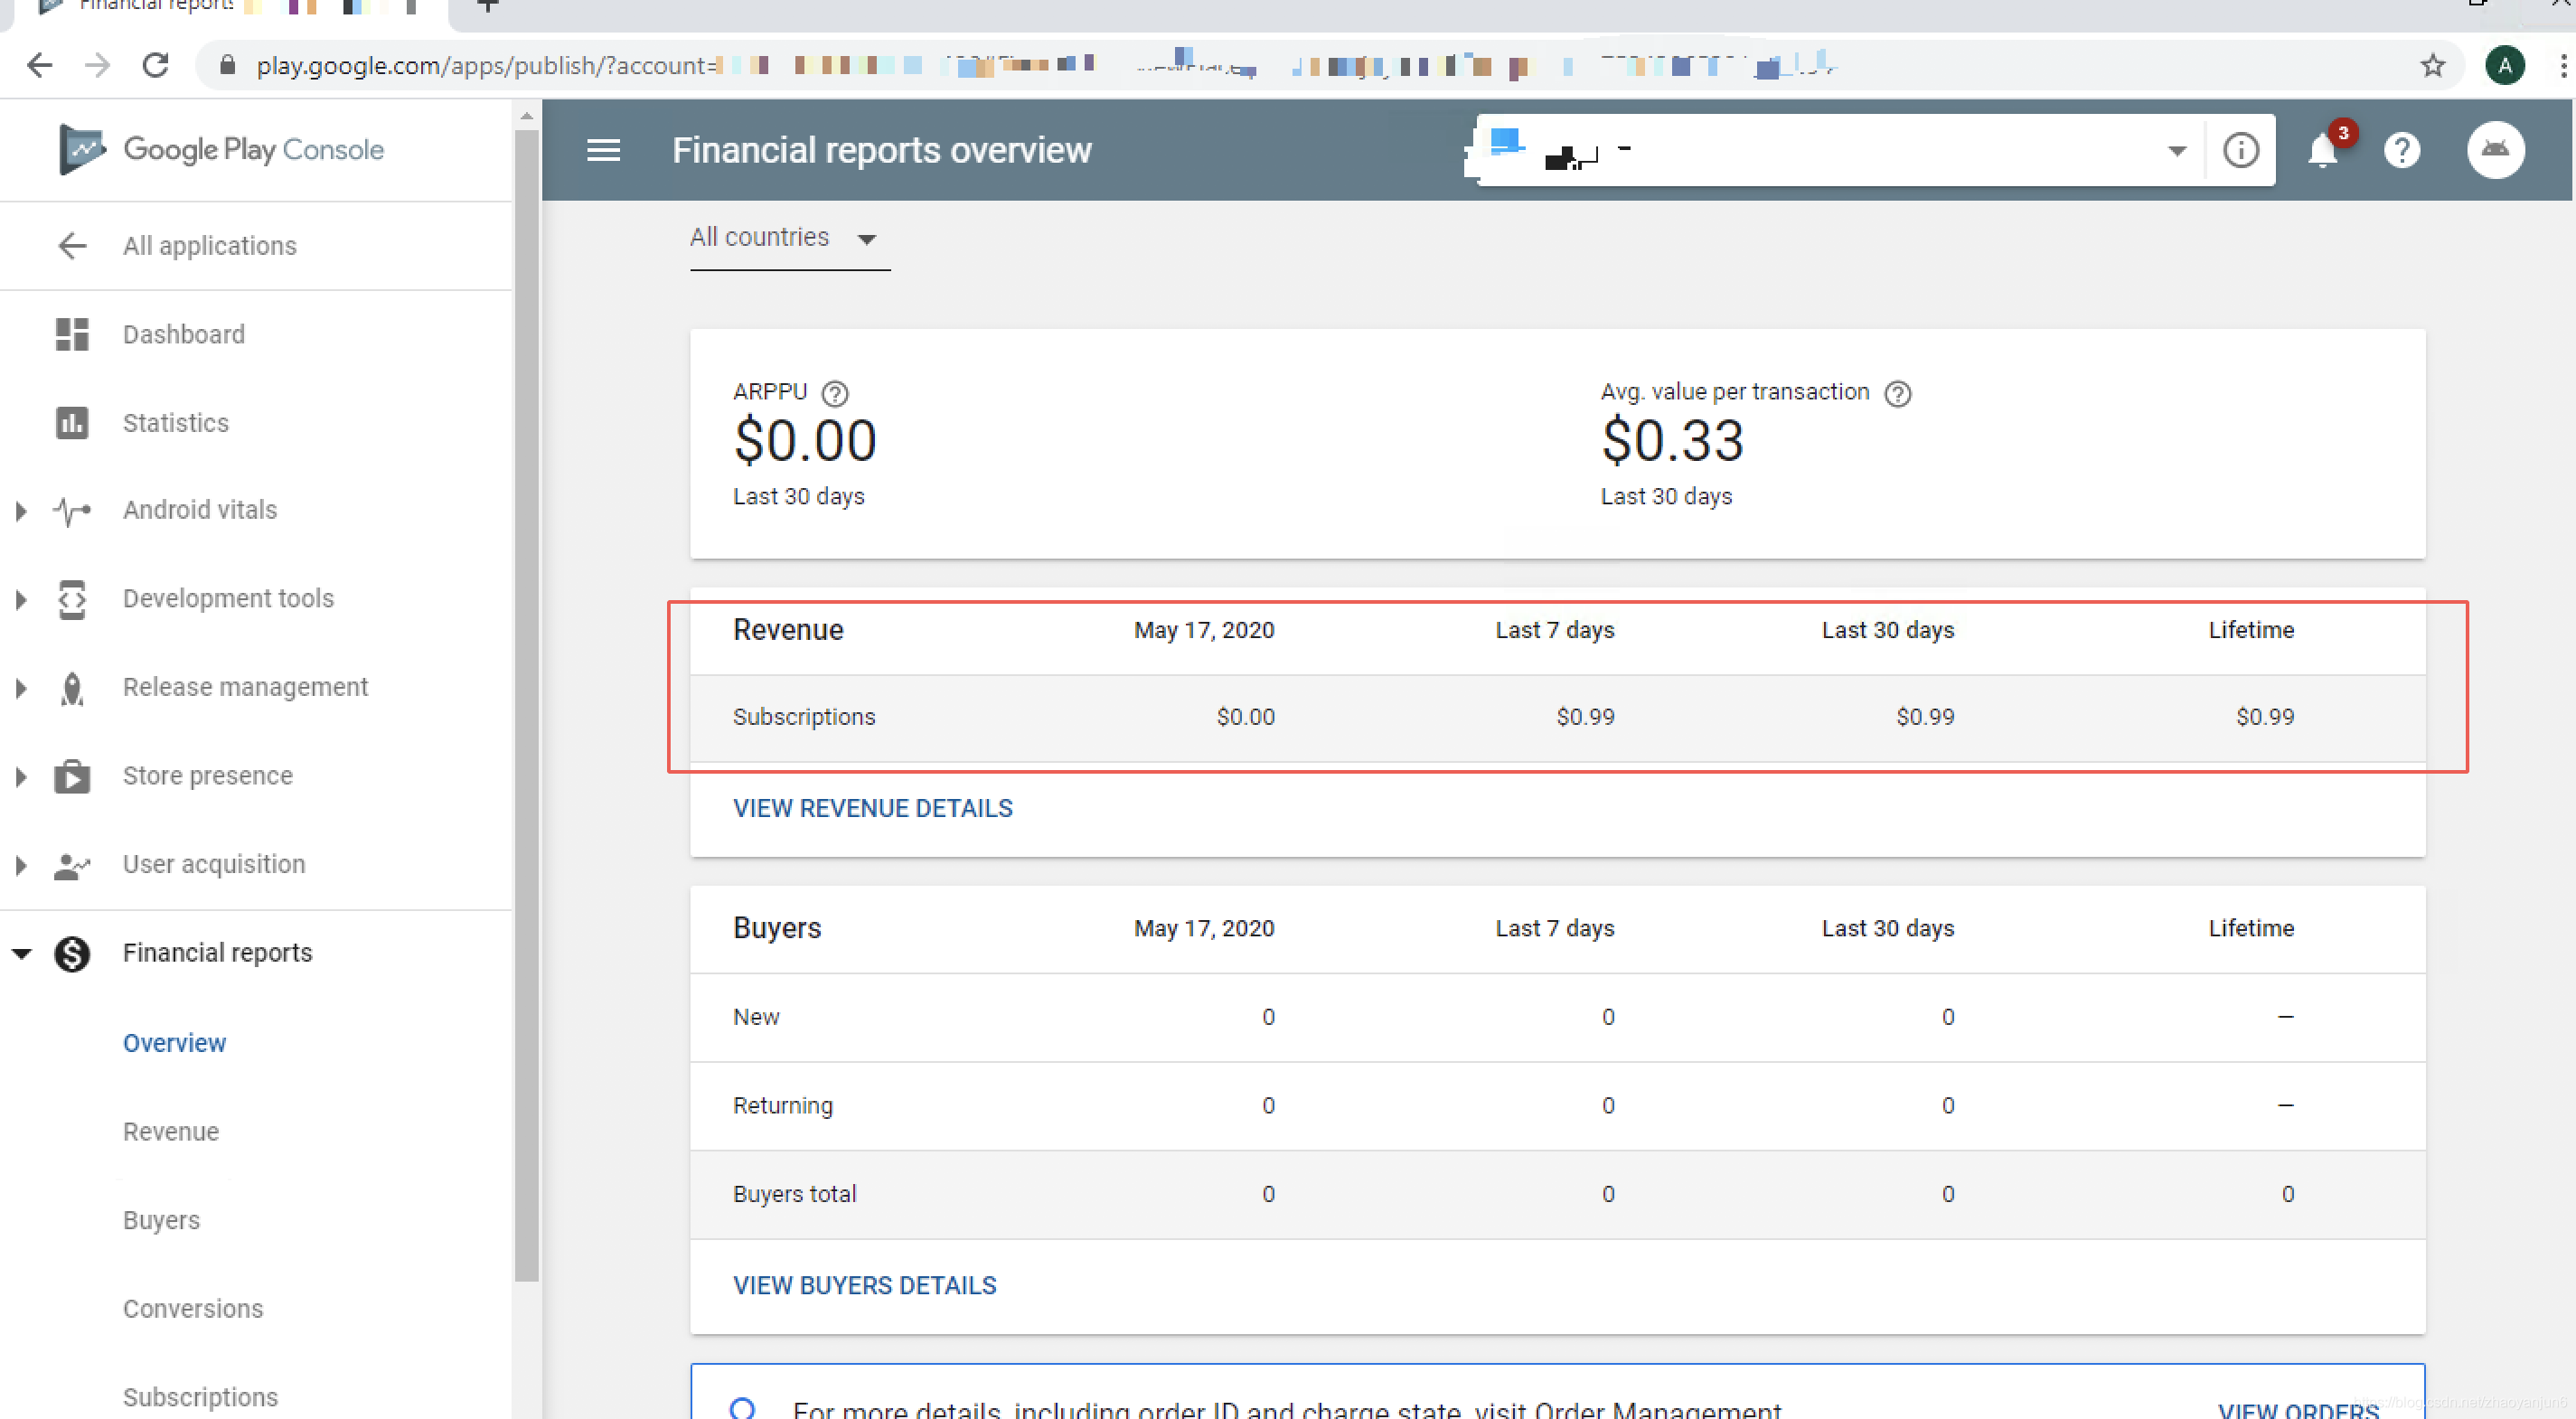The width and height of the screenshot is (2576, 1419).
Task: Reload the page in the browser
Action: (x=155, y=66)
